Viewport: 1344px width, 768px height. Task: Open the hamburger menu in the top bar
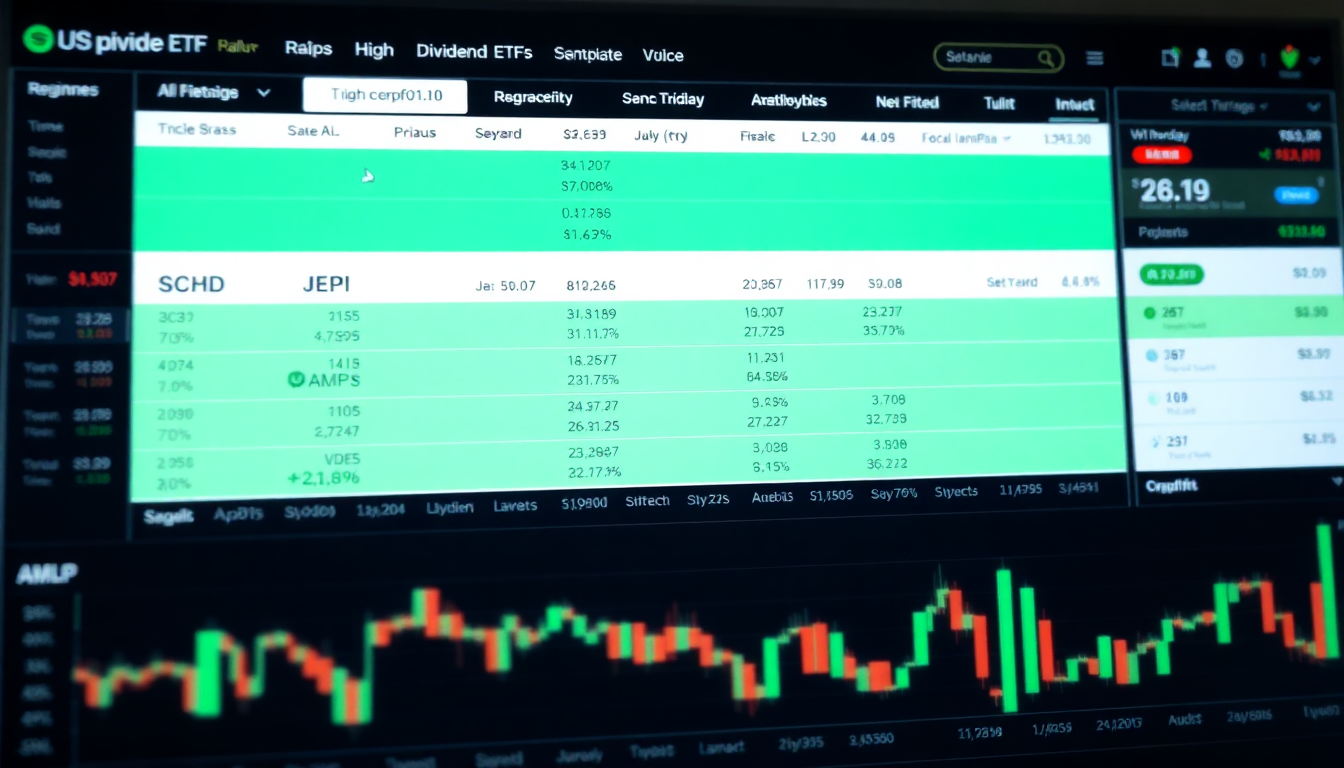(x=1094, y=58)
